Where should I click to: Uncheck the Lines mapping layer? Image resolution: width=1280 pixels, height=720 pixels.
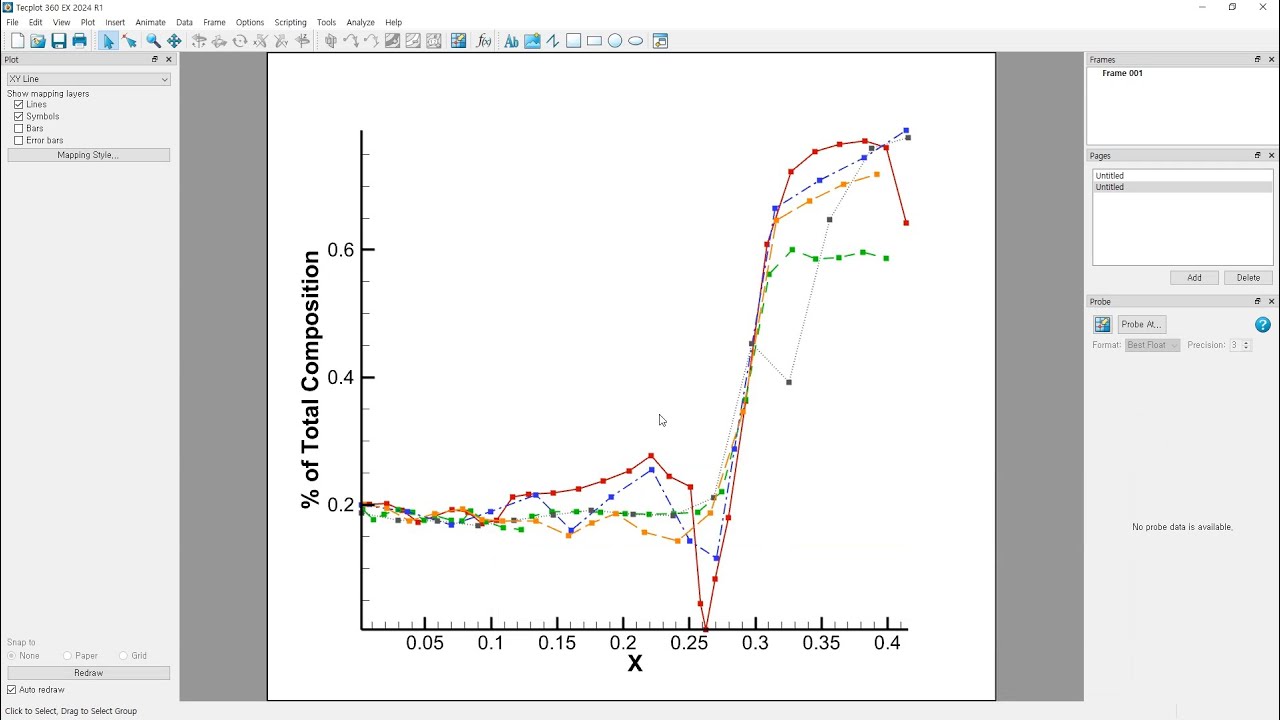19,105
